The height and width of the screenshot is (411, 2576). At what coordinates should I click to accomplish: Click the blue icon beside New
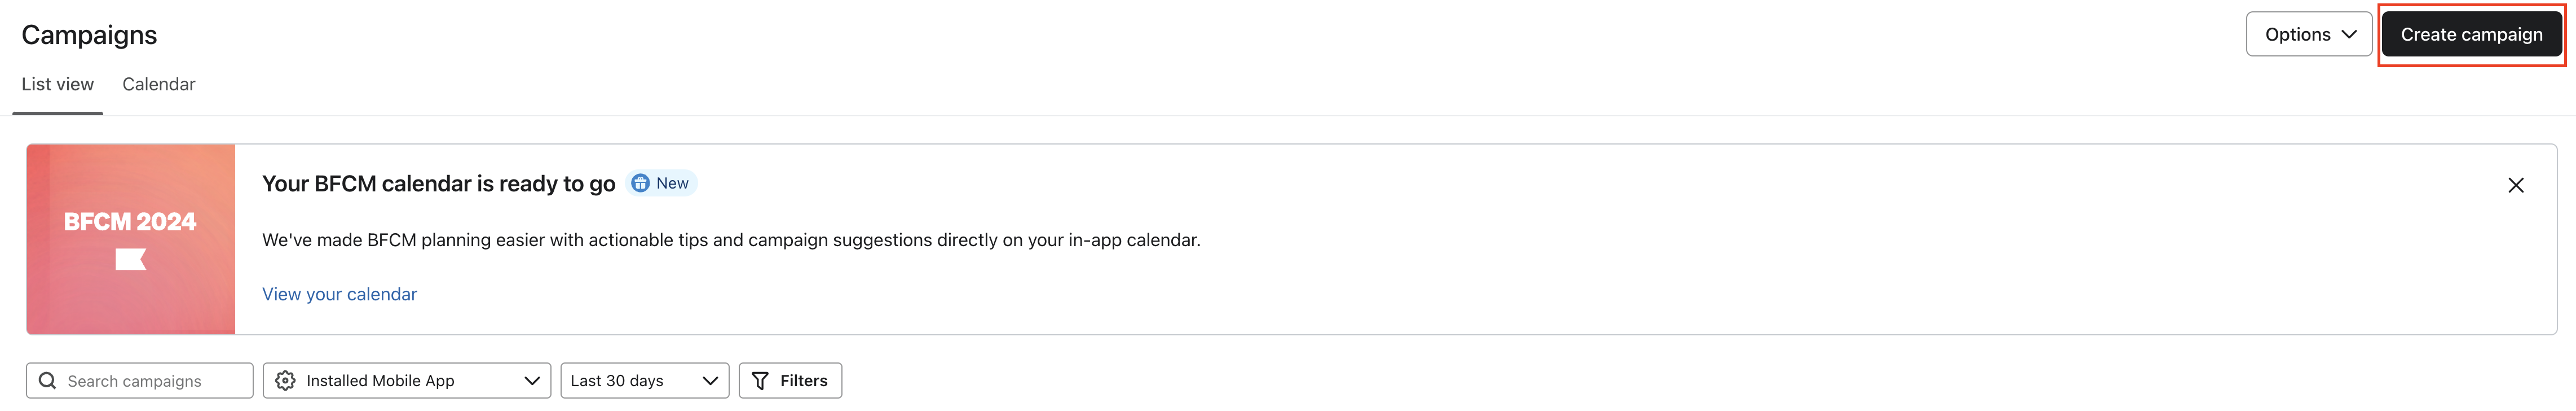click(x=640, y=184)
